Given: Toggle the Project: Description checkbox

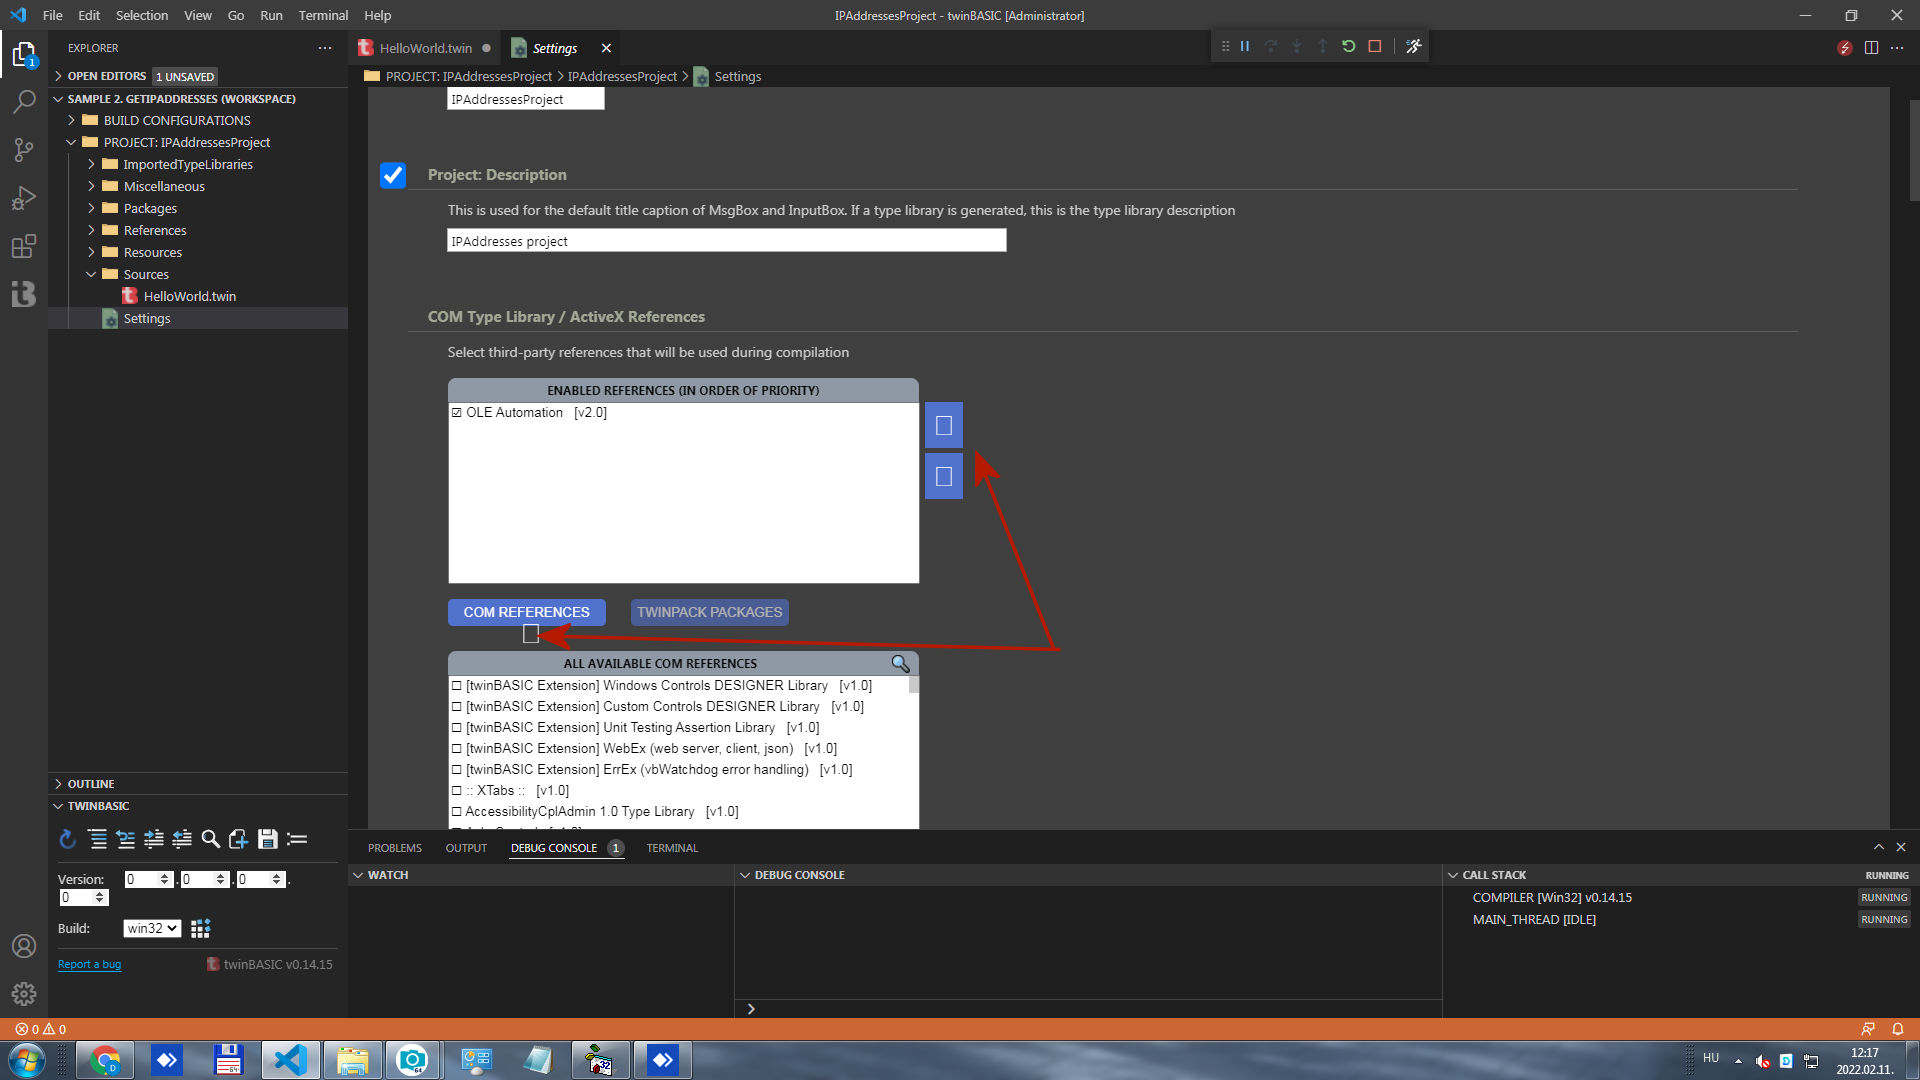Looking at the screenshot, I should click(392, 175).
